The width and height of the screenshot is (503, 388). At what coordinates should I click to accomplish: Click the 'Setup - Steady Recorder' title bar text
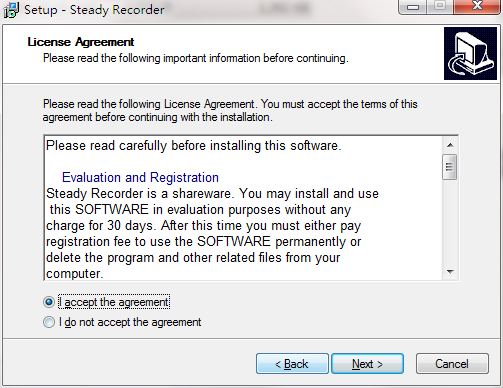94,10
